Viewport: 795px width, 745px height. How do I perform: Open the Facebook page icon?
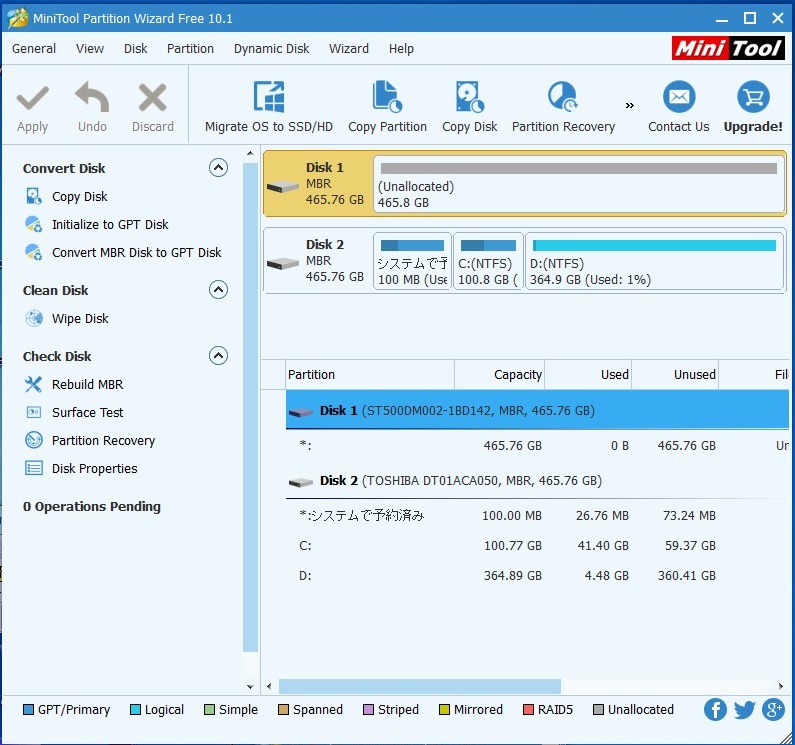pos(715,709)
